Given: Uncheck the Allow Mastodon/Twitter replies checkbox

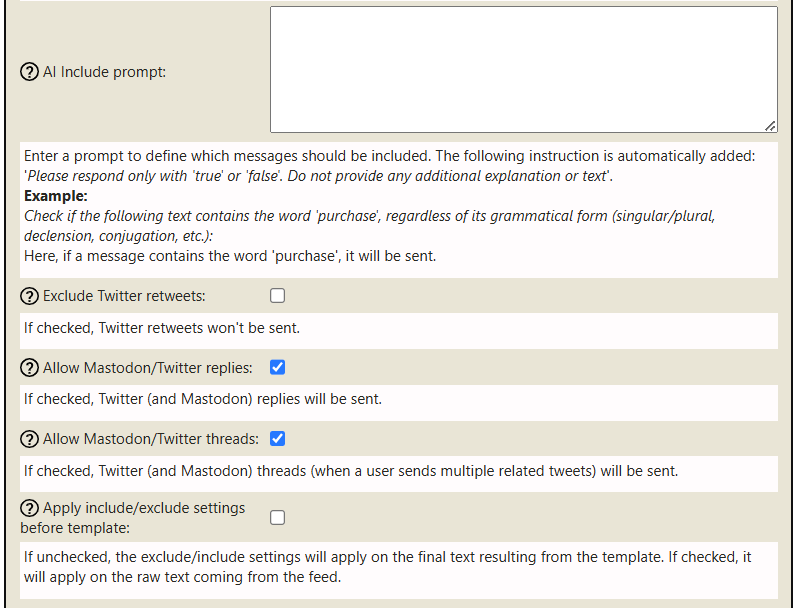Looking at the screenshot, I should pos(278,368).
